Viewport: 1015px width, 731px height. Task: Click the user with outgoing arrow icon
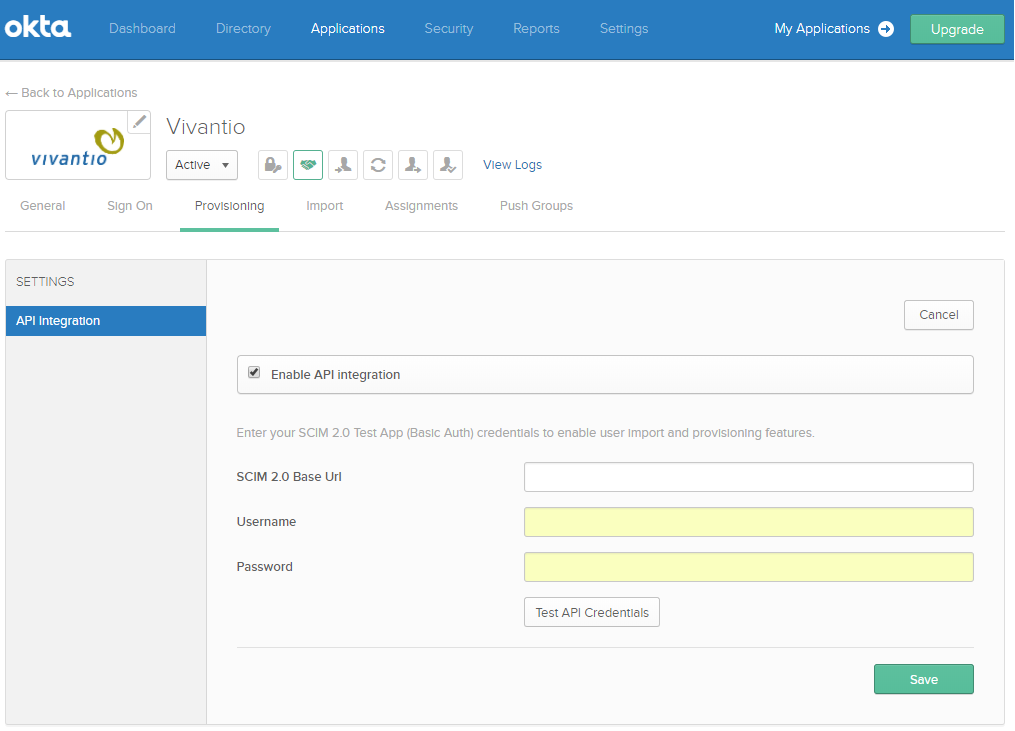click(x=413, y=165)
